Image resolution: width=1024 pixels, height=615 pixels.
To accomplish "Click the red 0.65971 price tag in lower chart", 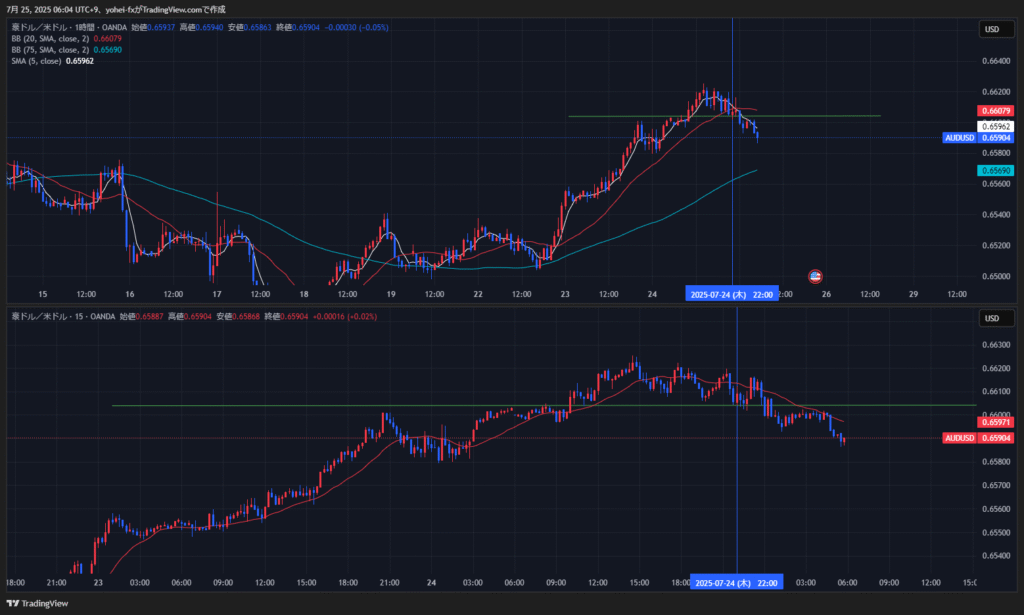I will [997, 423].
